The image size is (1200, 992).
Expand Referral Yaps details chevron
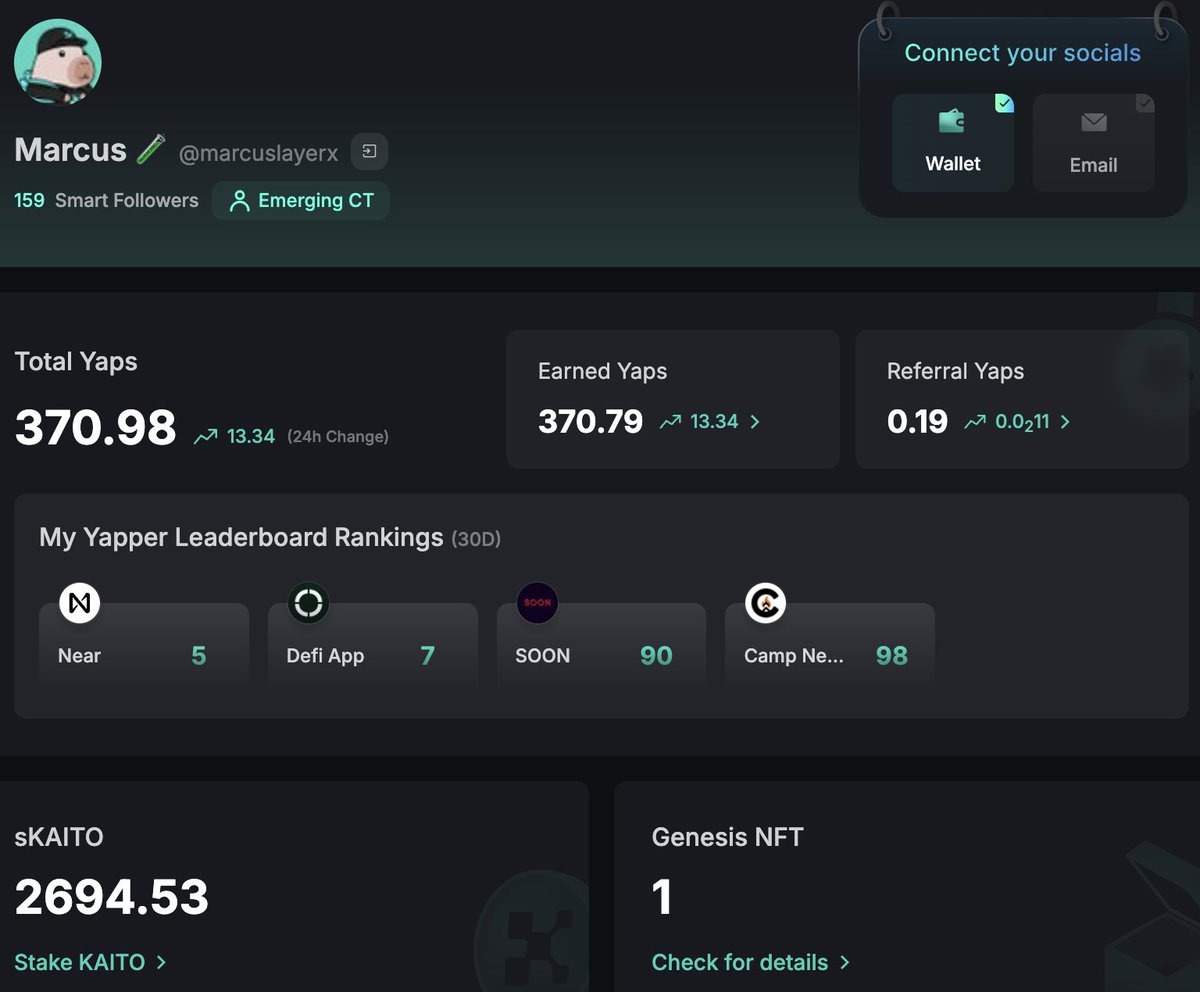point(1065,422)
